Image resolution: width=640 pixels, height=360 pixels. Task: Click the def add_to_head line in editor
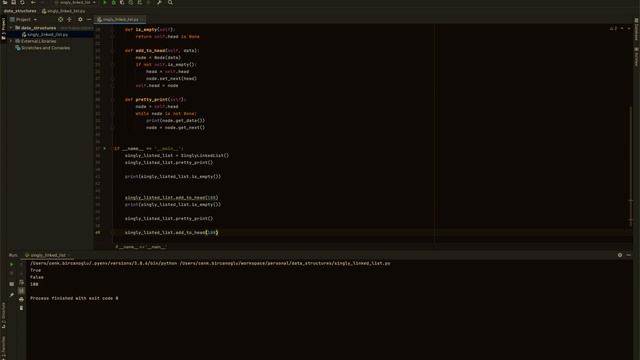click(162, 51)
